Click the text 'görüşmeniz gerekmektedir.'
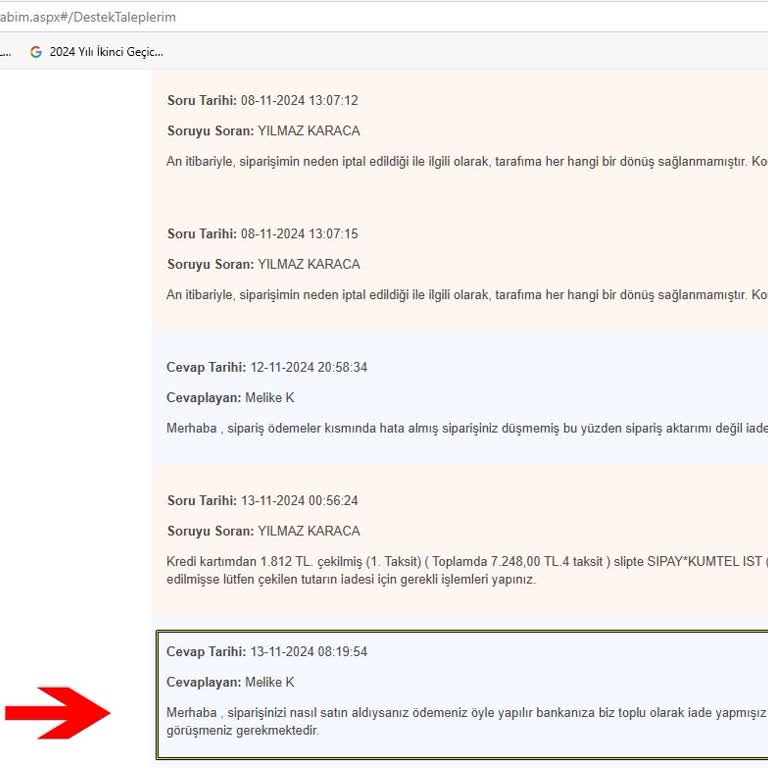768x768 pixels. coord(242,731)
